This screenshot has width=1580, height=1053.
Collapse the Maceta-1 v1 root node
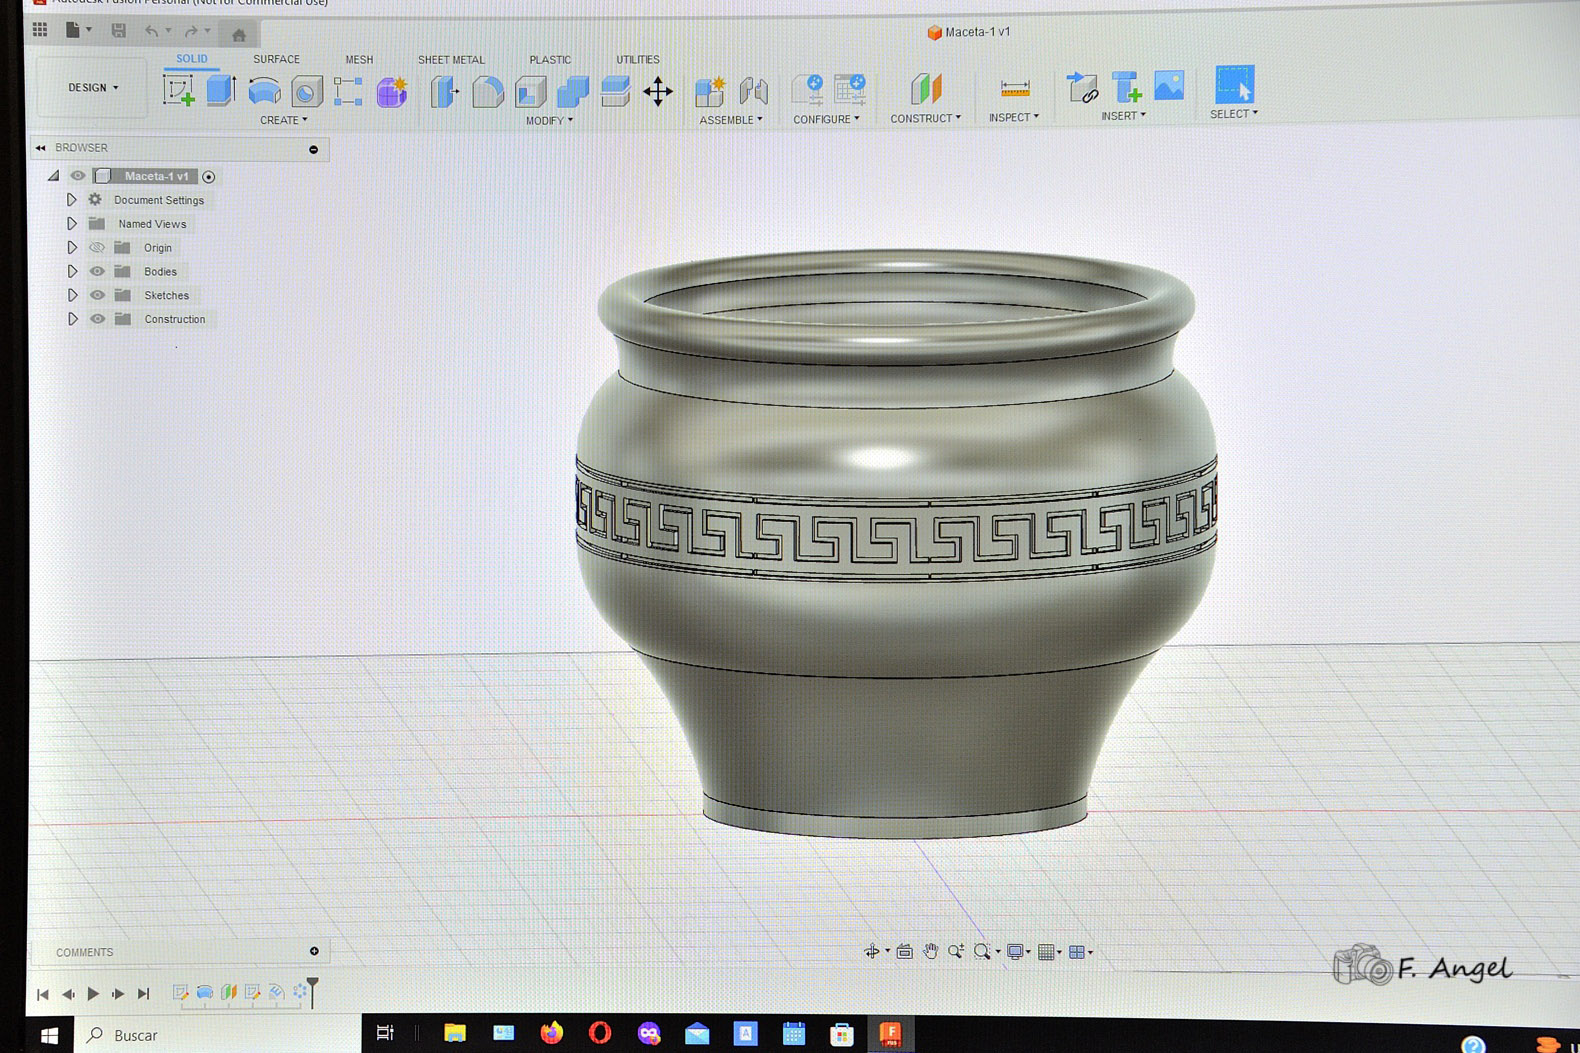(53, 176)
